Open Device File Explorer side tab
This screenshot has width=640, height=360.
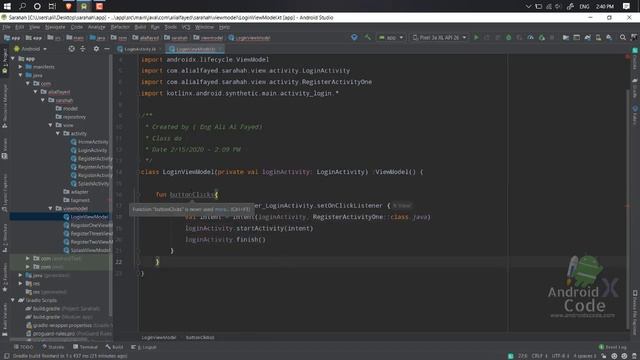tap(635, 312)
